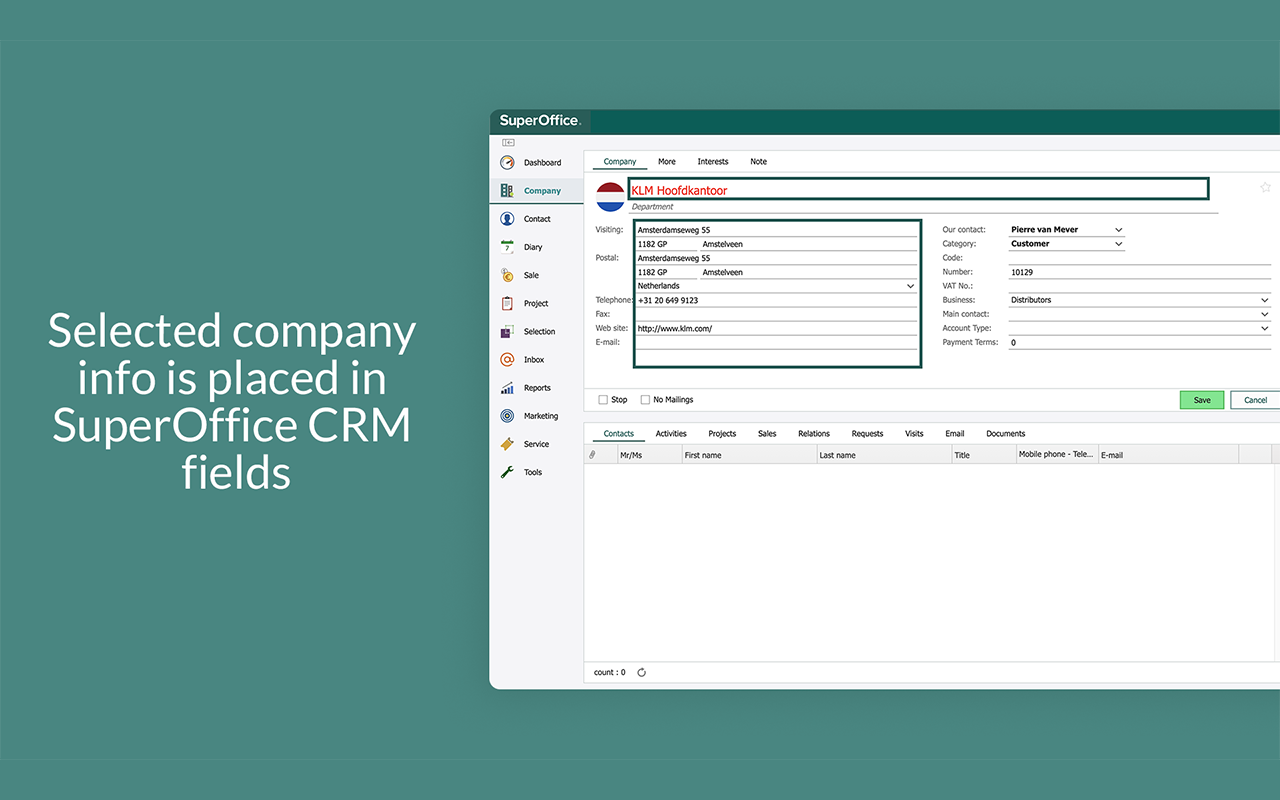Open the Service ticket icon
The width and height of the screenshot is (1280, 800).
pyautogui.click(x=507, y=444)
